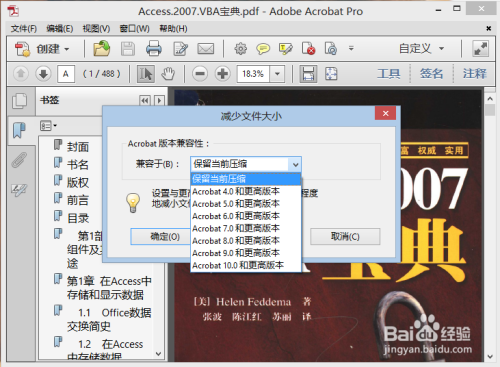Screen dimensions: 500x367
Task: Select the Hand pan tool
Action: pos(168,74)
